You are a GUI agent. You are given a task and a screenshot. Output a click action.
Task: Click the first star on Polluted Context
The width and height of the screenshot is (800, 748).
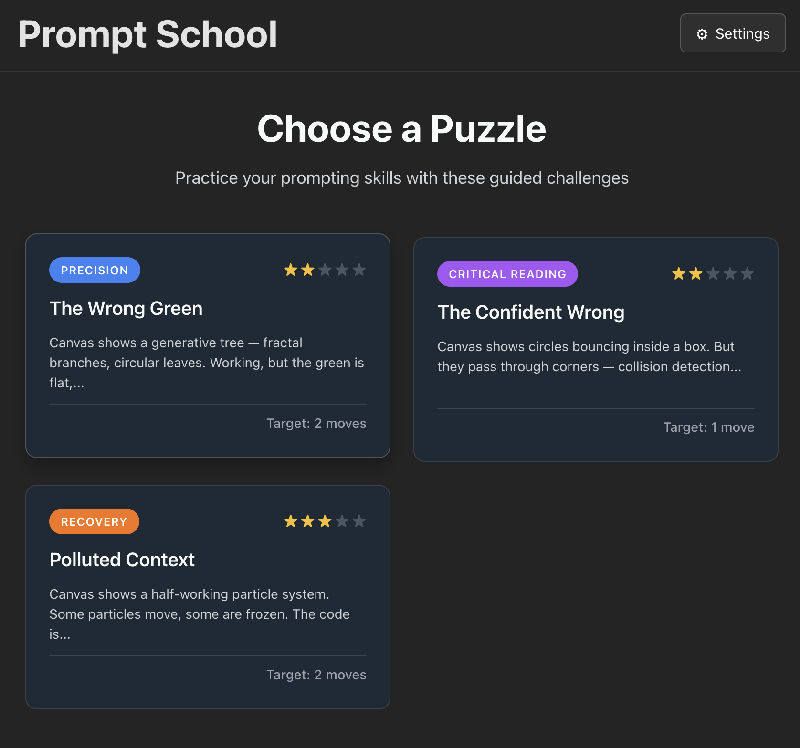pos(288,521)
